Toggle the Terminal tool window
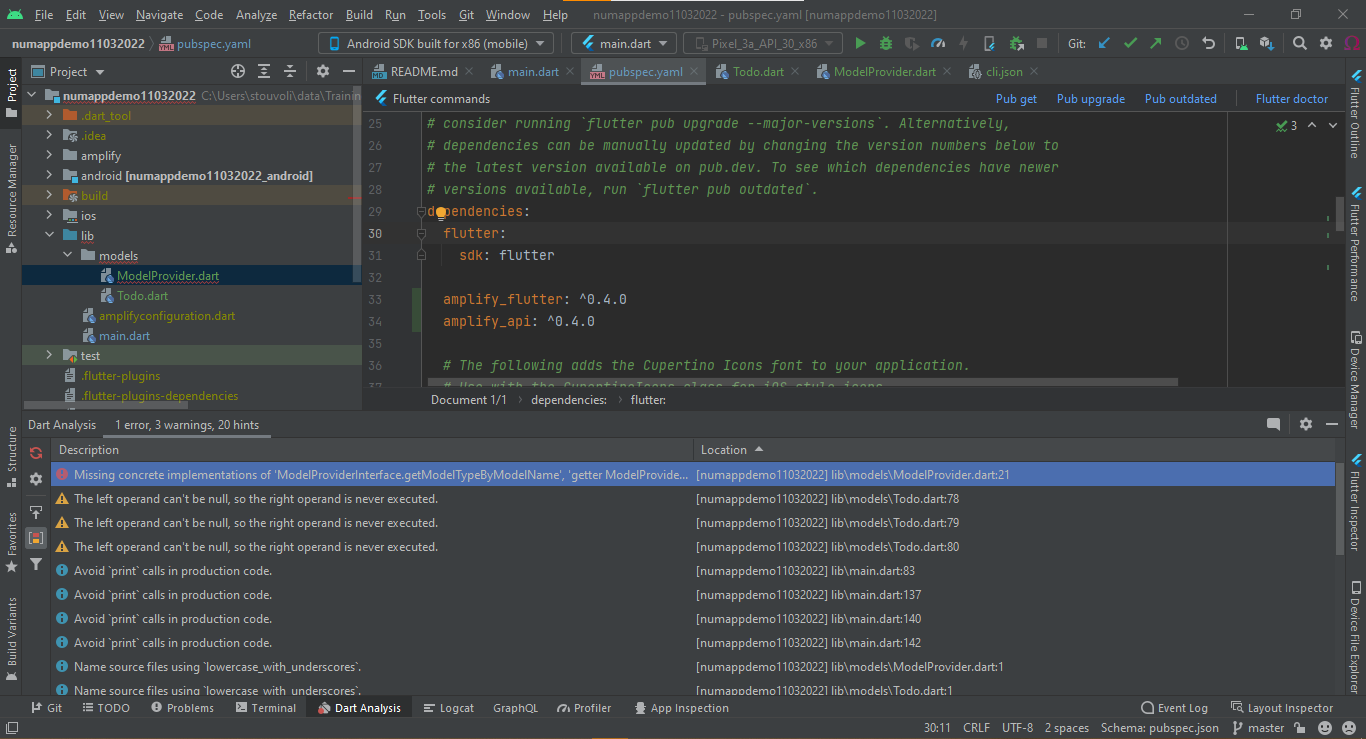 coord(273,708)
